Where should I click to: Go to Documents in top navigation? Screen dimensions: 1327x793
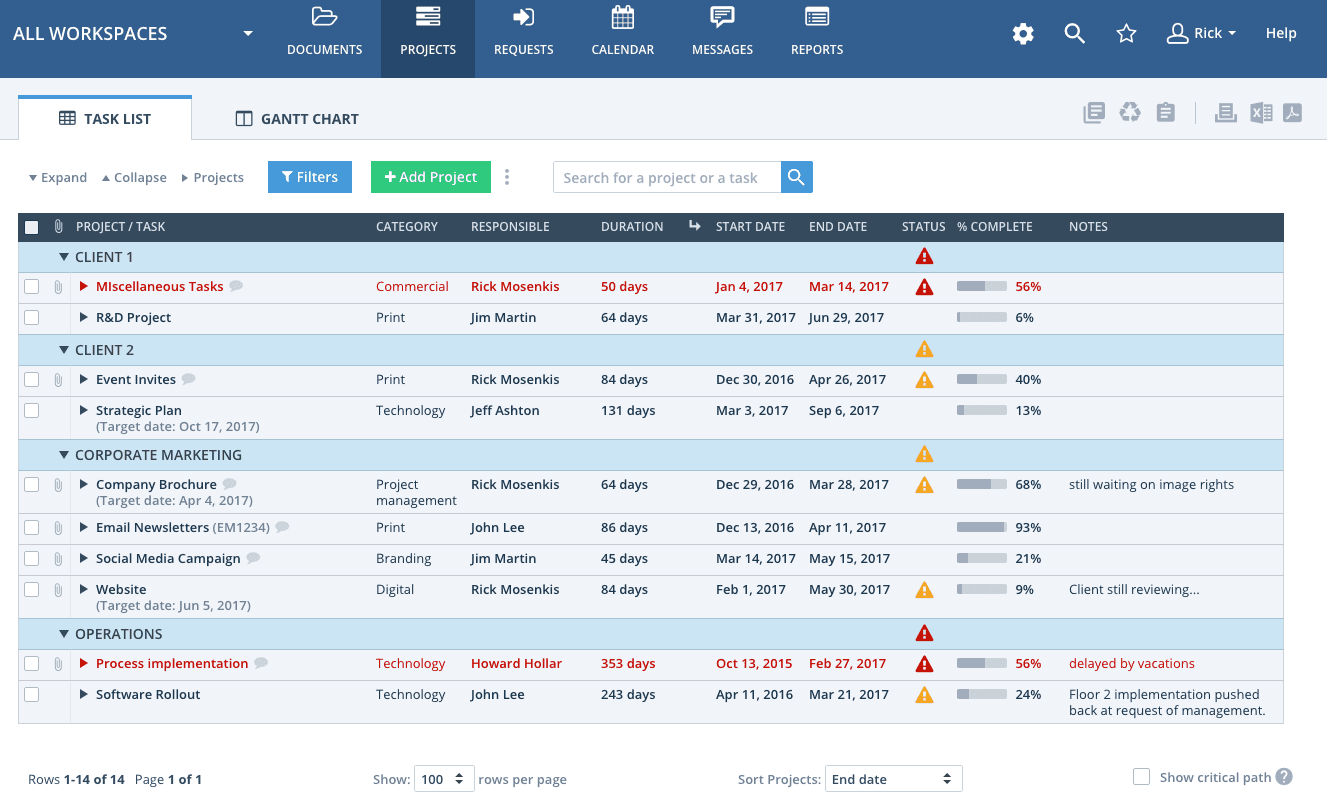click(x=324, y=34)
